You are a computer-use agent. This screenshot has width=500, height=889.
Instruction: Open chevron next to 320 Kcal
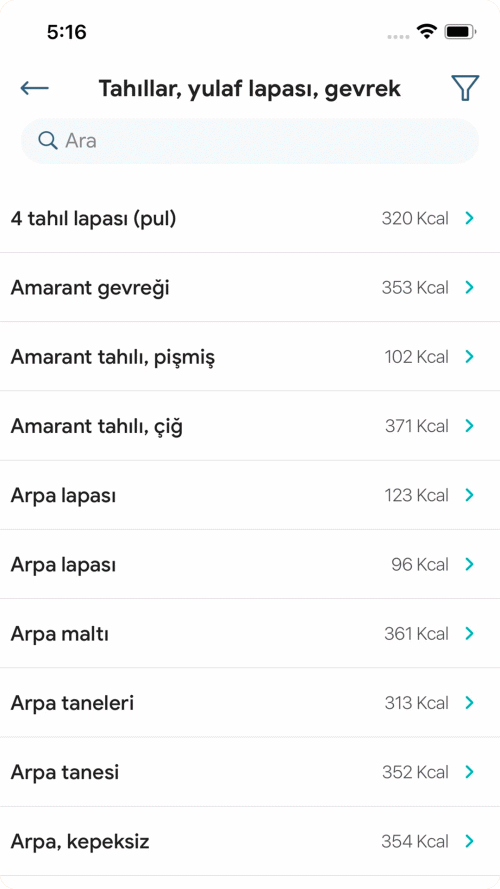pyautogui.click(x=469, y=218)
